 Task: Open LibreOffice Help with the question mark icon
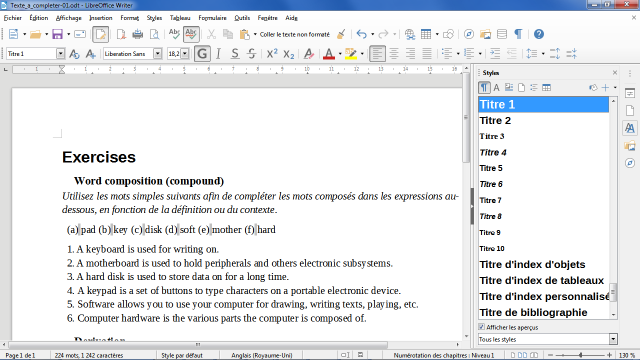539,34
